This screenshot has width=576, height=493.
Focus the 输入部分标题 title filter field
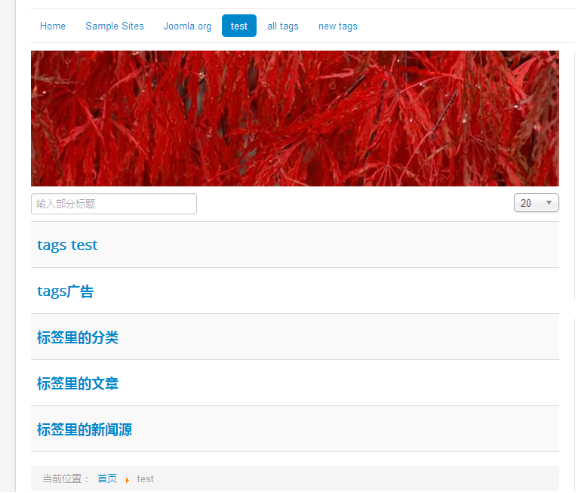(x=114, y=204)
